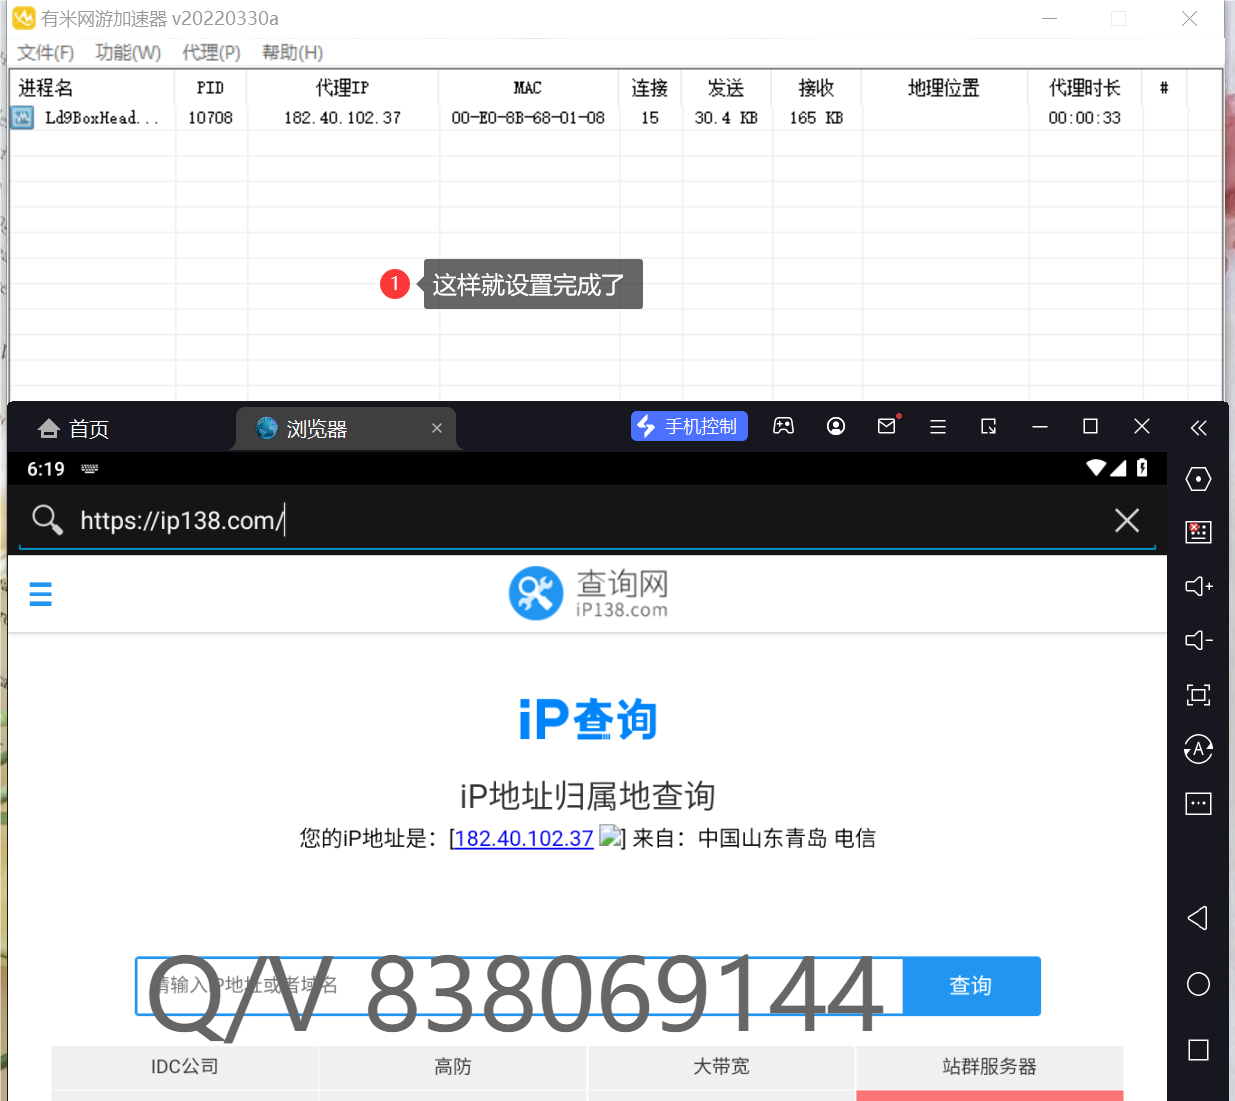
Task: Switch to the 首页 tab
Action: click(x=75, y=429)
